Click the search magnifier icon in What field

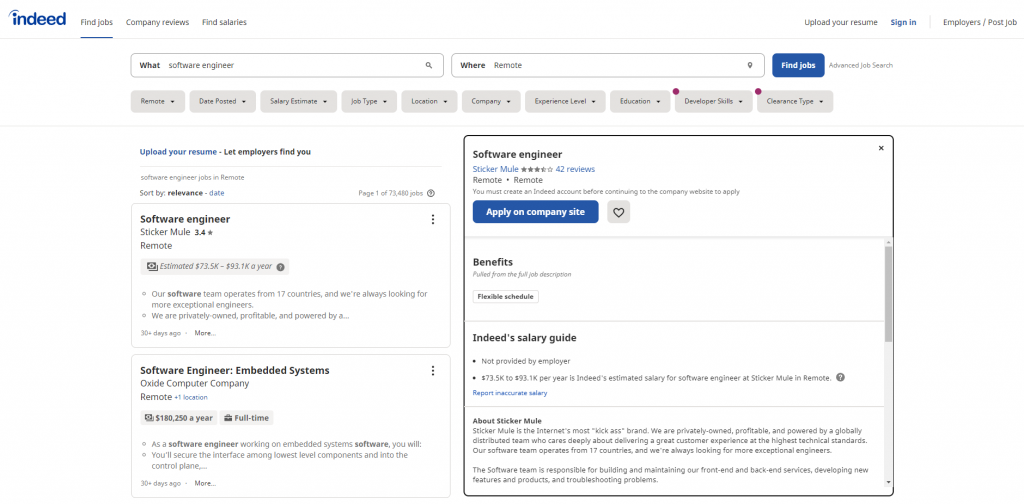pyautogui.click(x=429, y=65)
